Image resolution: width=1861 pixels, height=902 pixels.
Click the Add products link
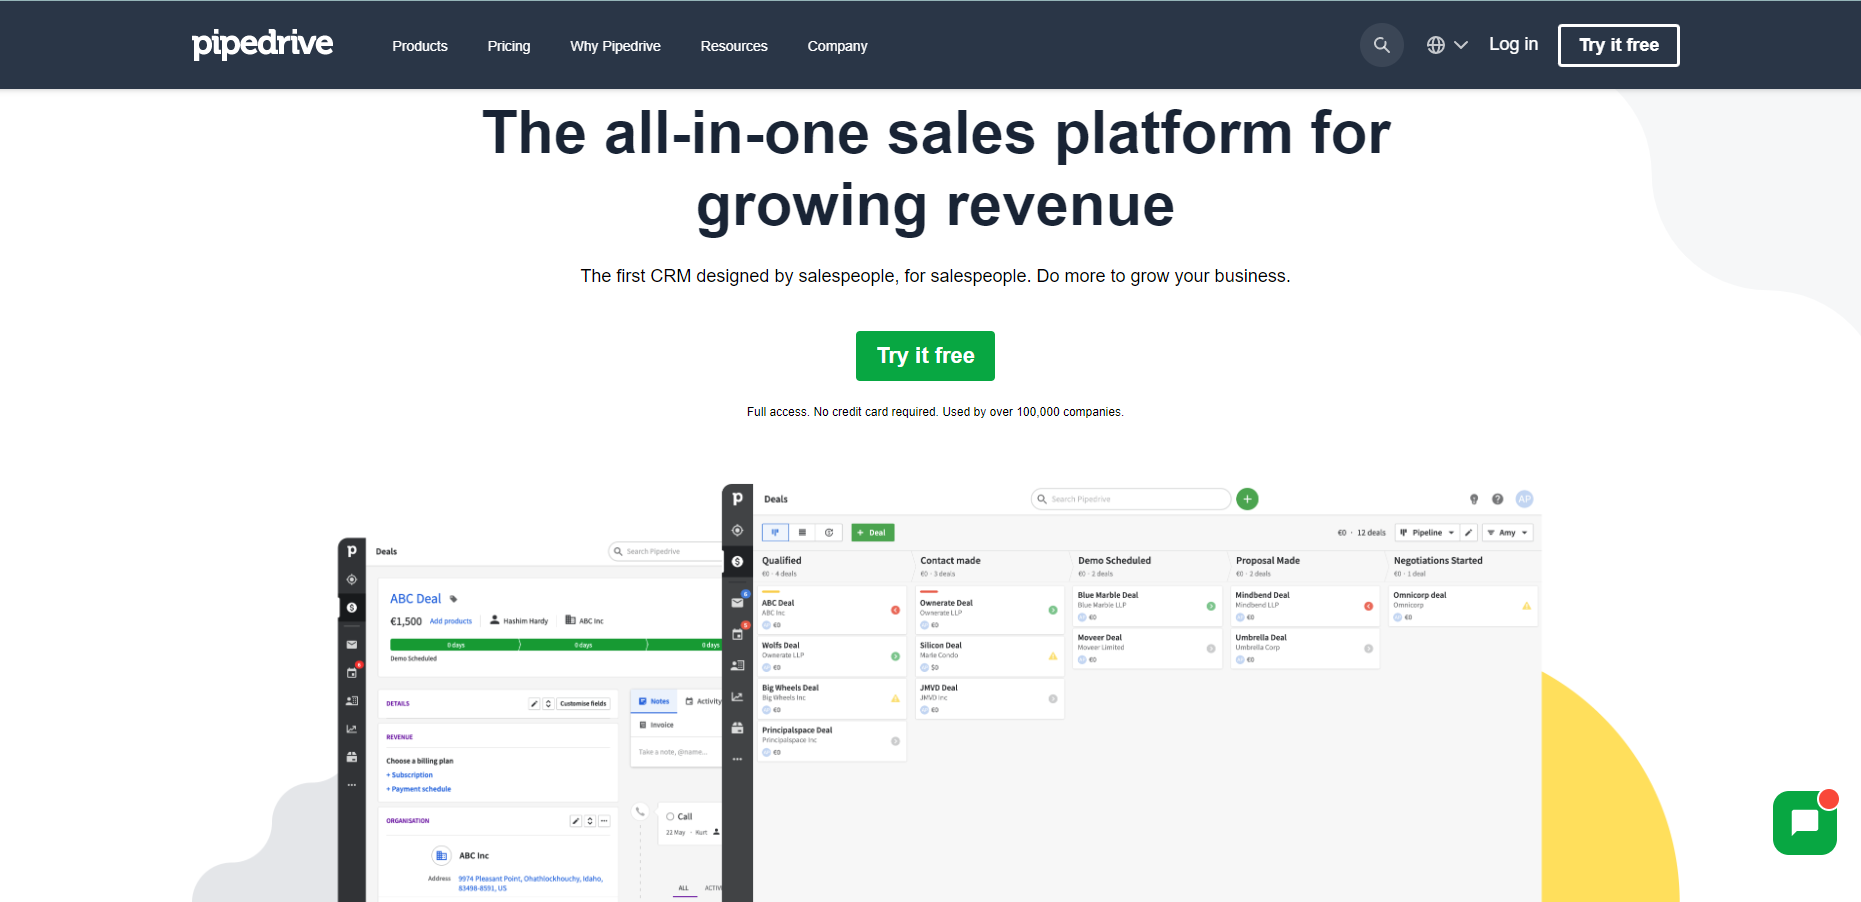pos(451,621)
